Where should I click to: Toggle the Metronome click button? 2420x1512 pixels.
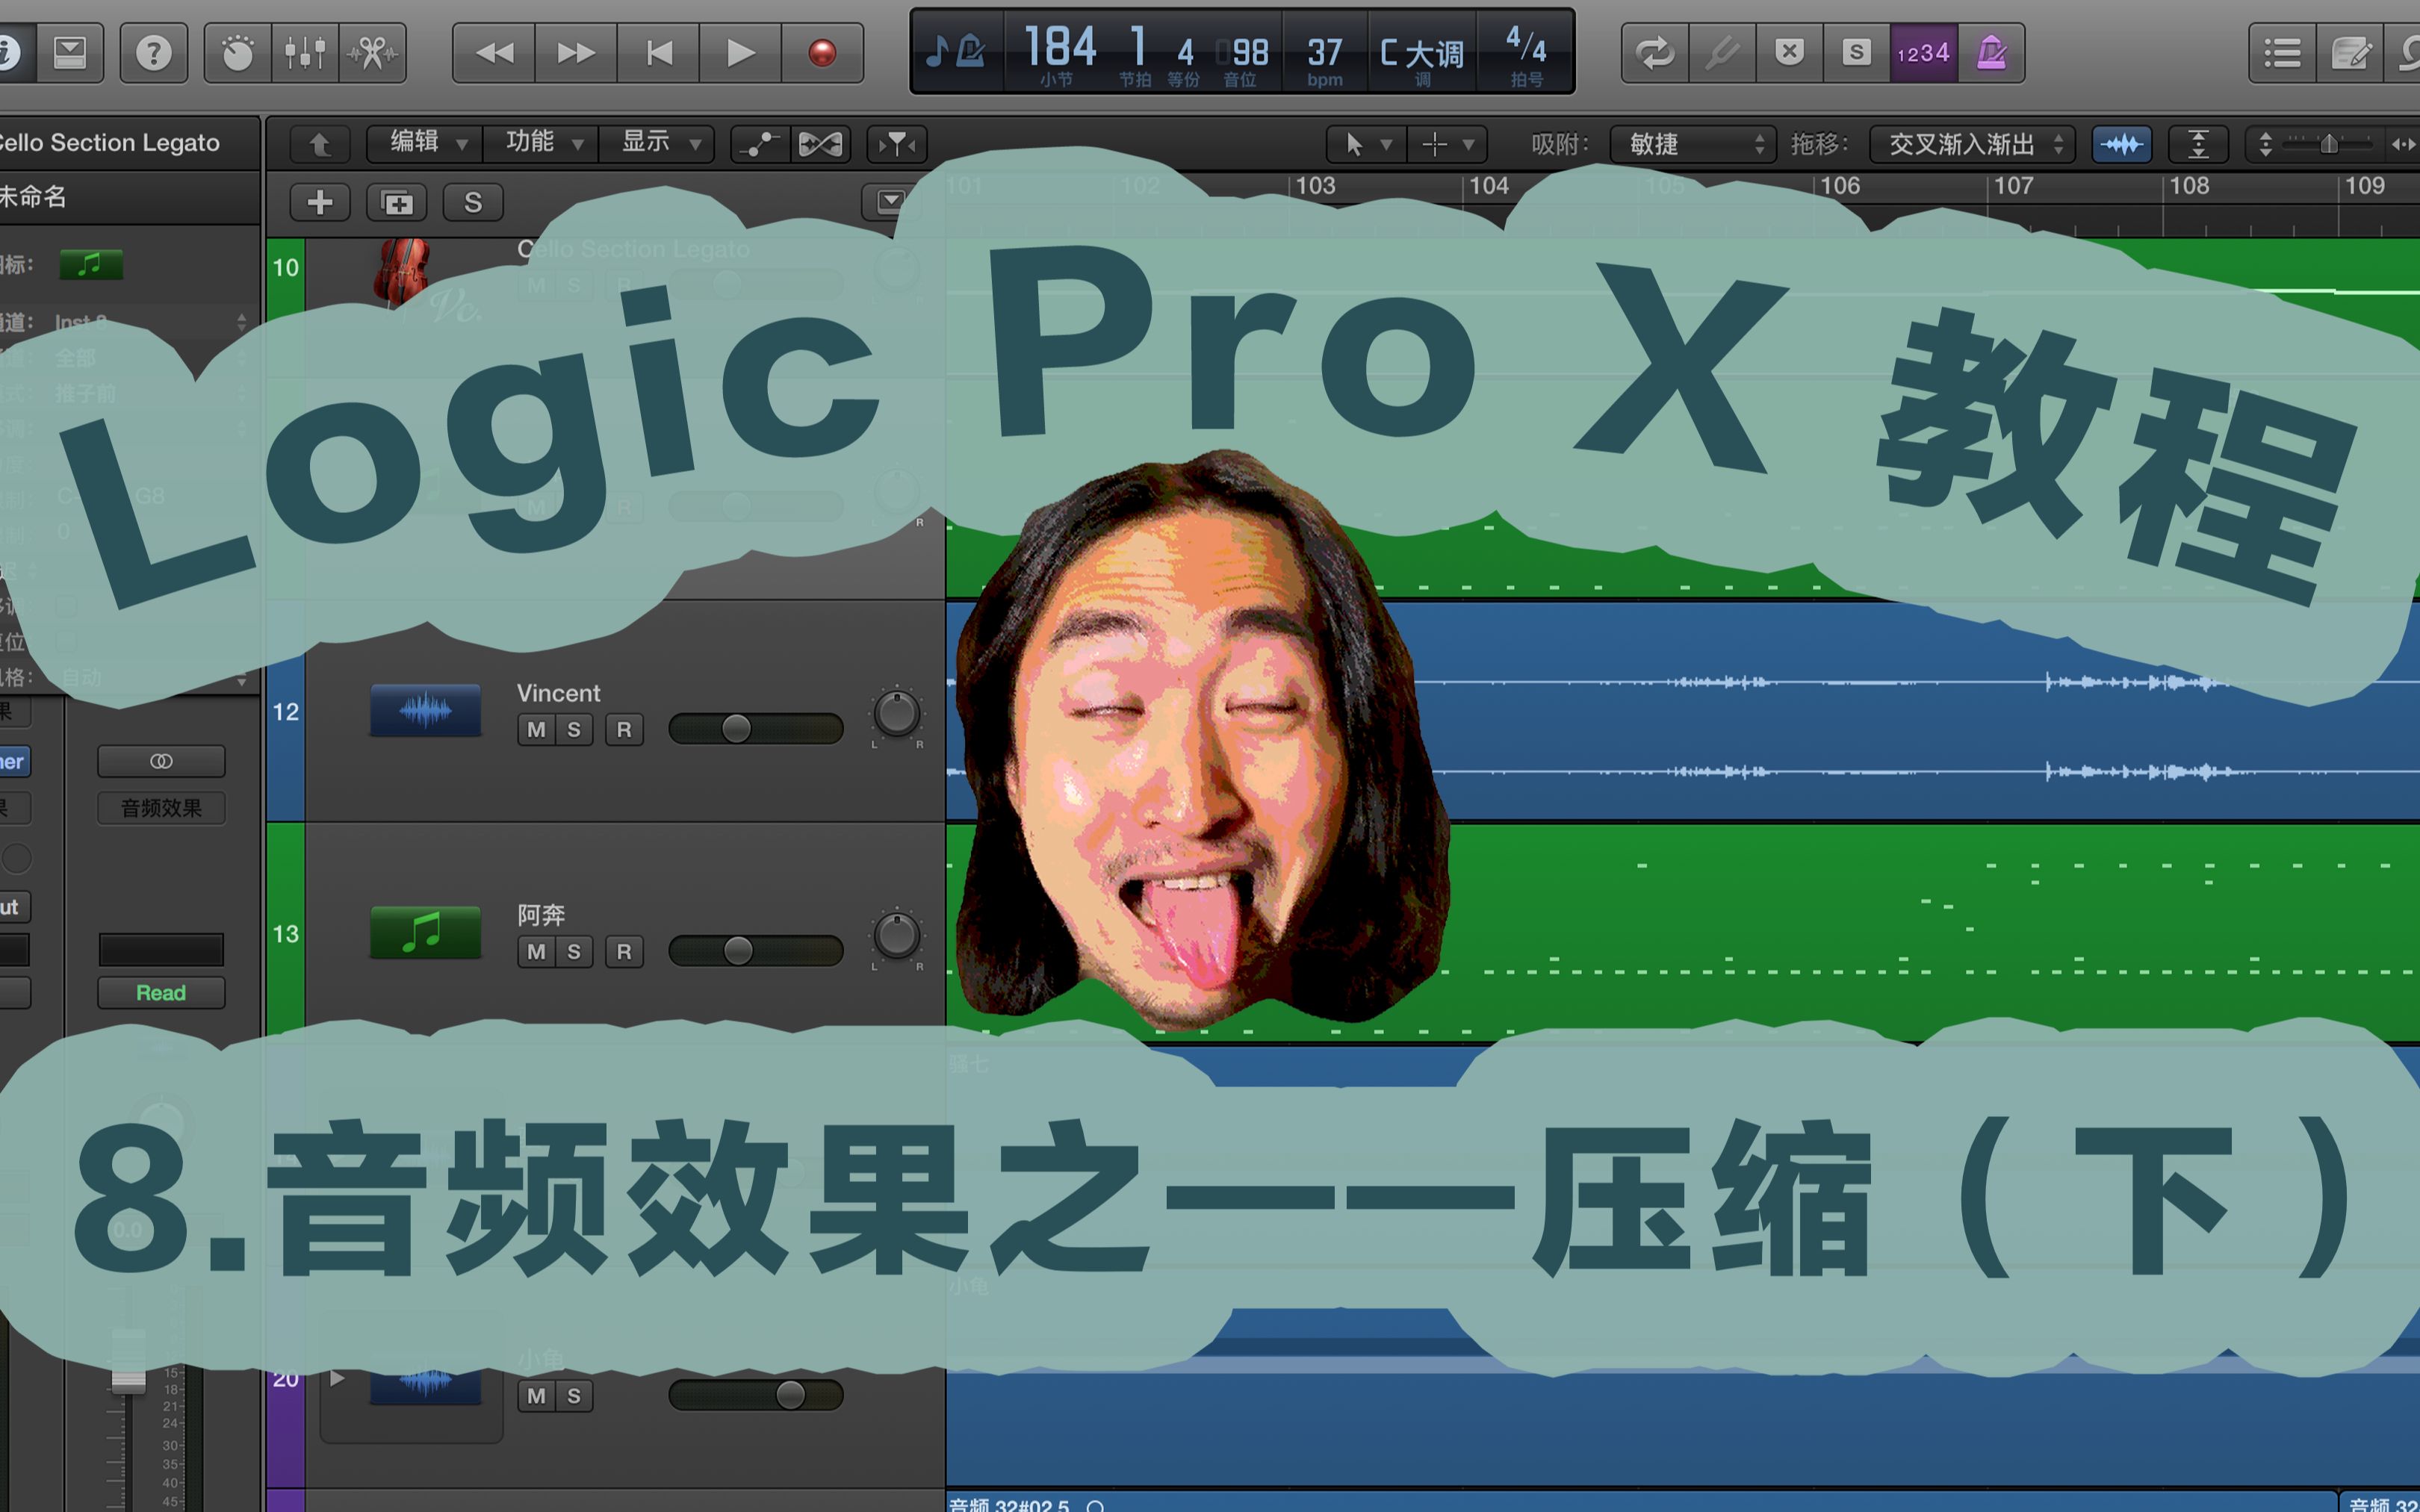(1991, 52)
